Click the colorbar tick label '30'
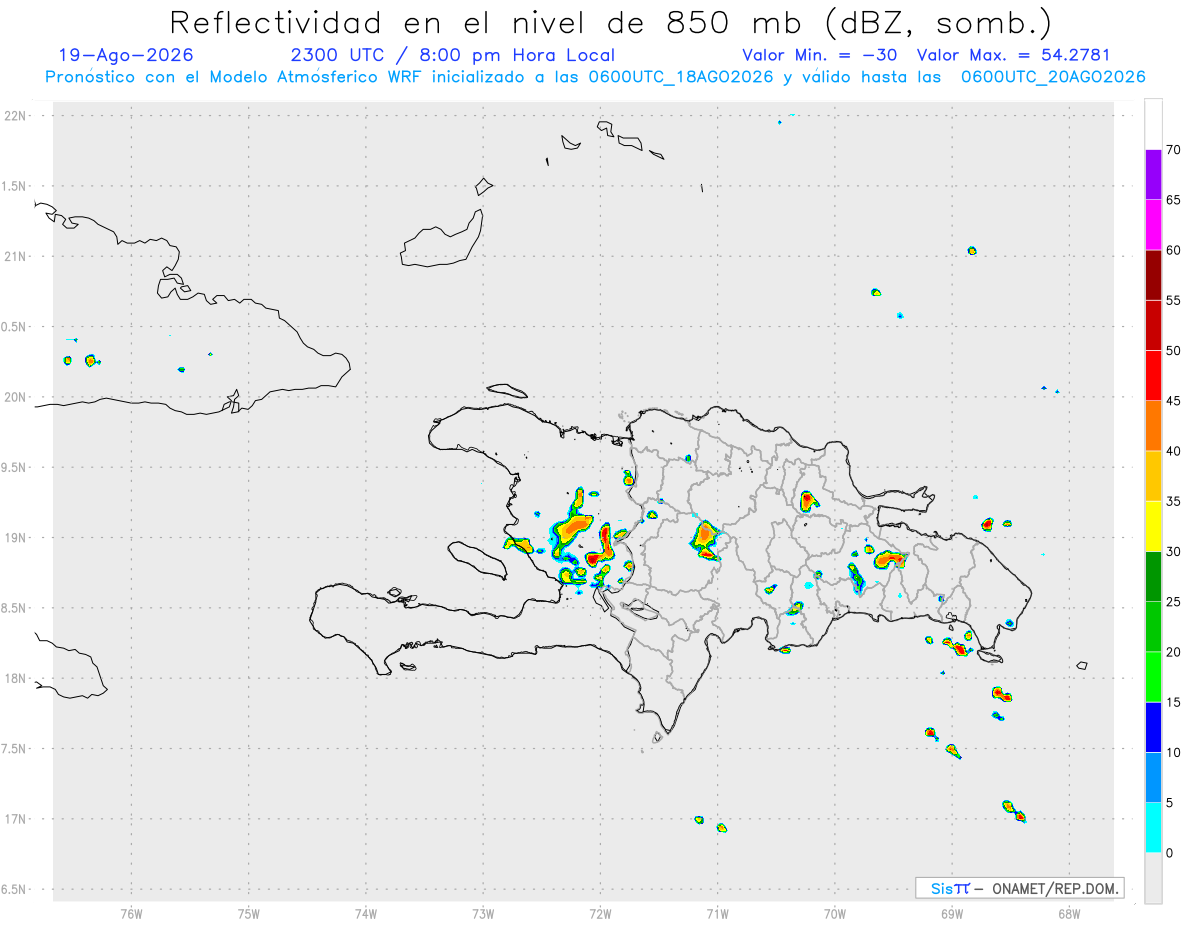This screenshot has width=1200, height=927. tap(1173, 552)
